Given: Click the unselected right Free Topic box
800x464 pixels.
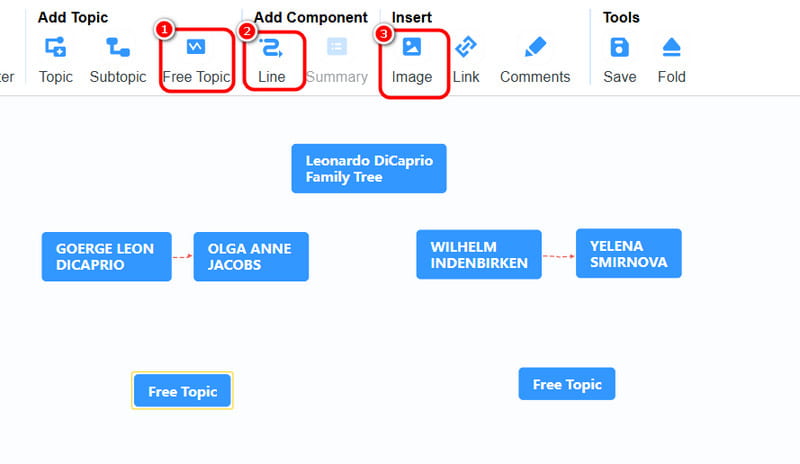Looking at the screenshot, I should click(567, 384).
